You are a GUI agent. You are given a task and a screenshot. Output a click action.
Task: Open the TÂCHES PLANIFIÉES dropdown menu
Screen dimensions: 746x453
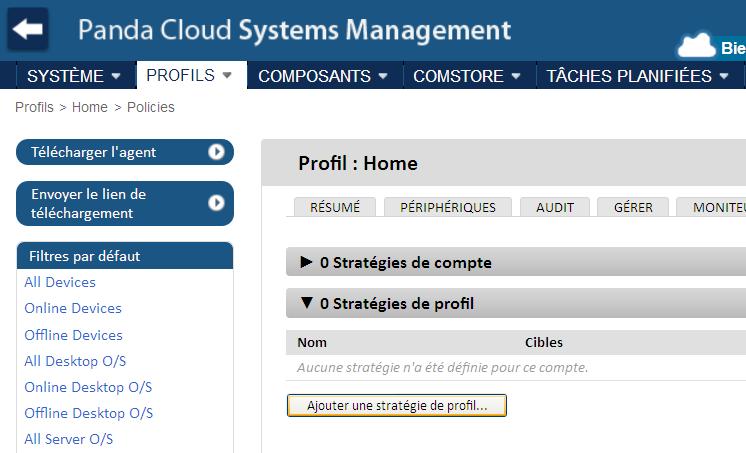(x=638, y=76)
